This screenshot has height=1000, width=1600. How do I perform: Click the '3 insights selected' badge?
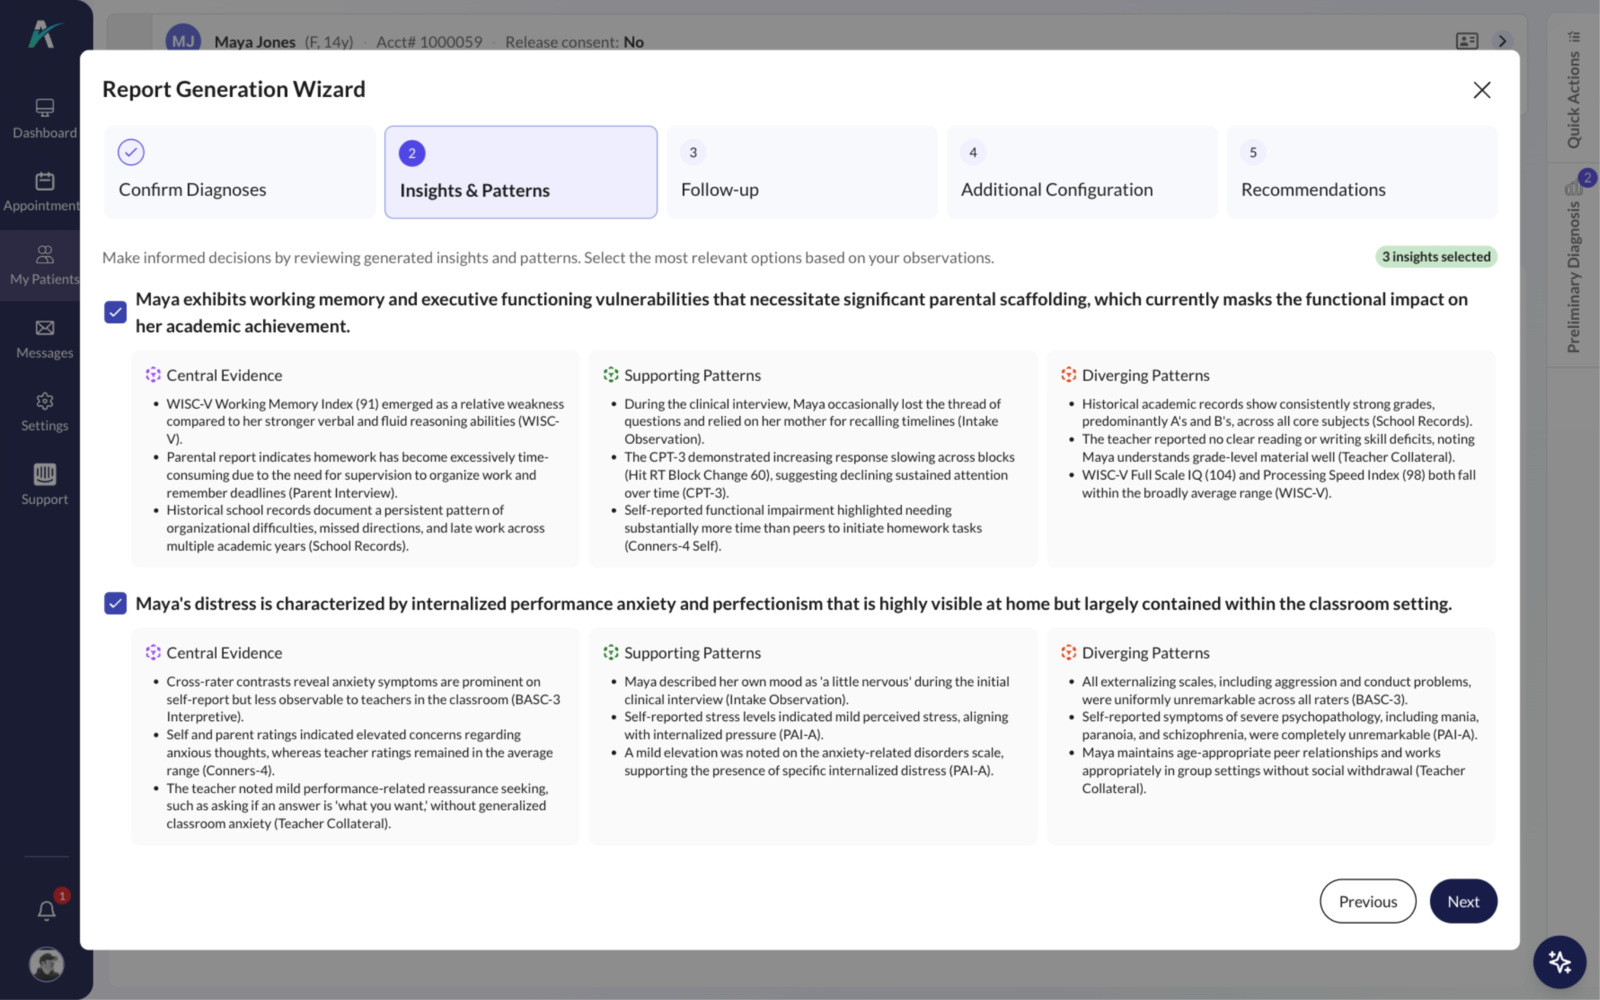click(1436, 257)
